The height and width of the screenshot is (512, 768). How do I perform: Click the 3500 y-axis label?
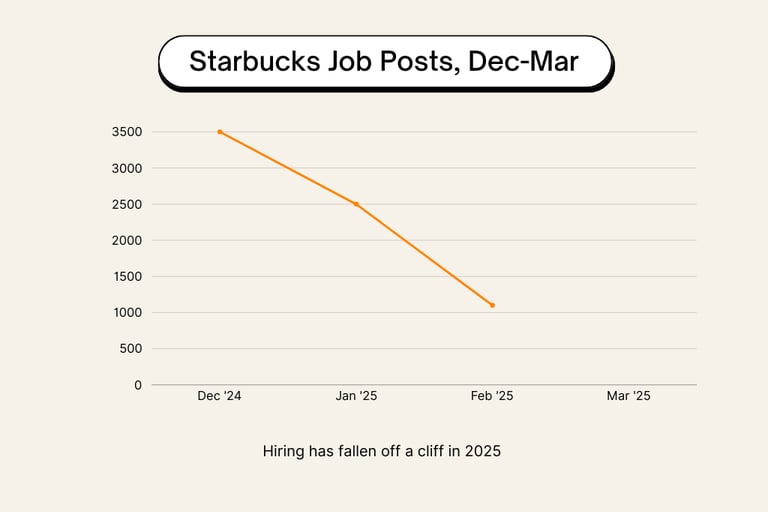126,132
